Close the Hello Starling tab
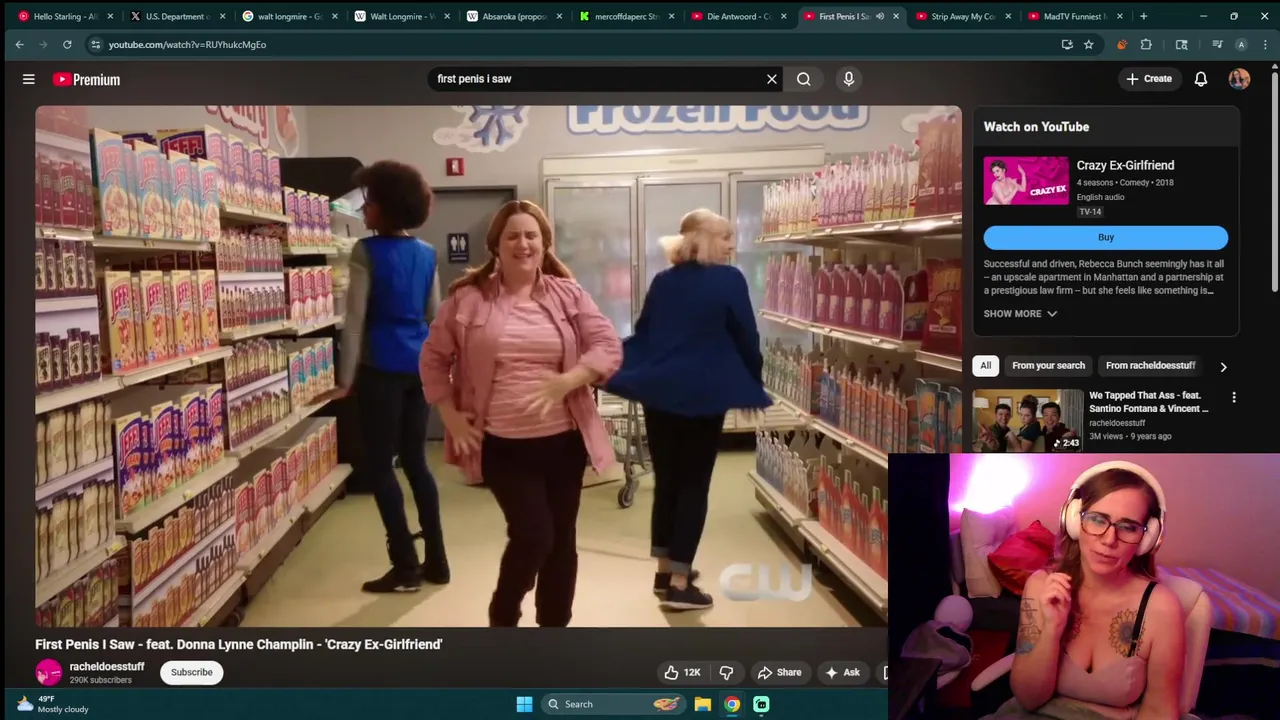 [110, 16]
